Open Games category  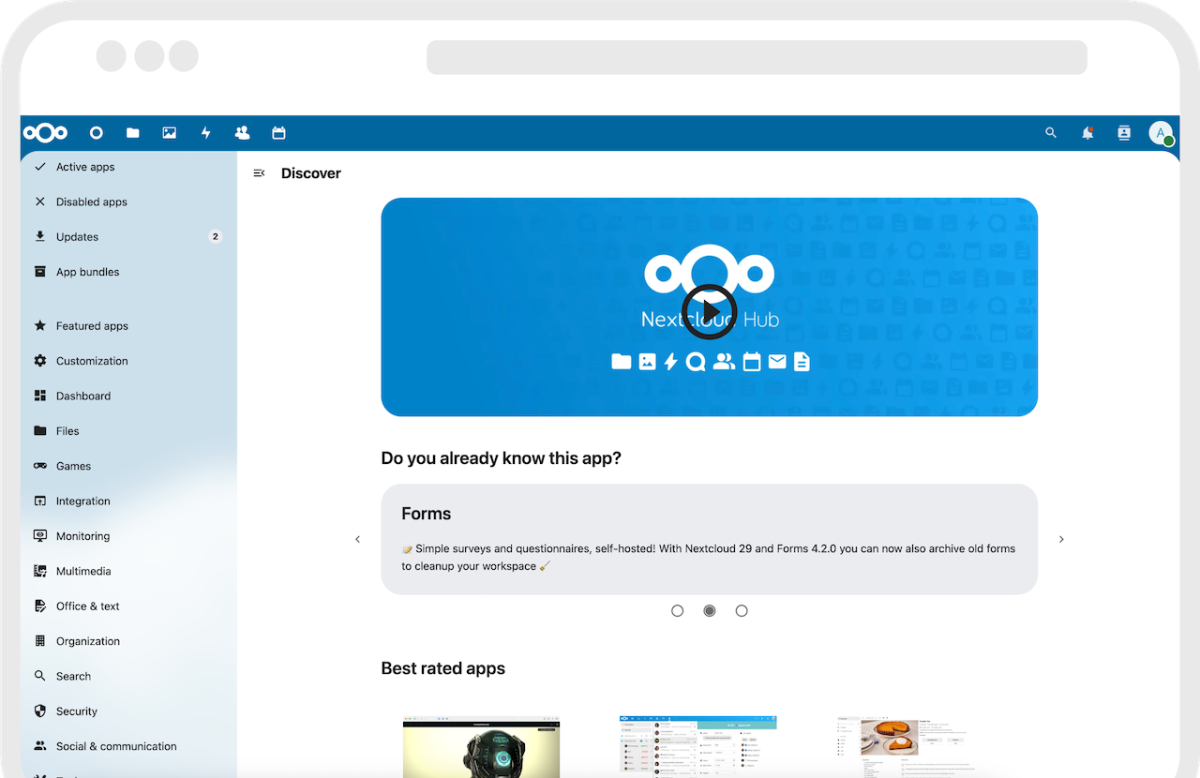pos(128,466)
